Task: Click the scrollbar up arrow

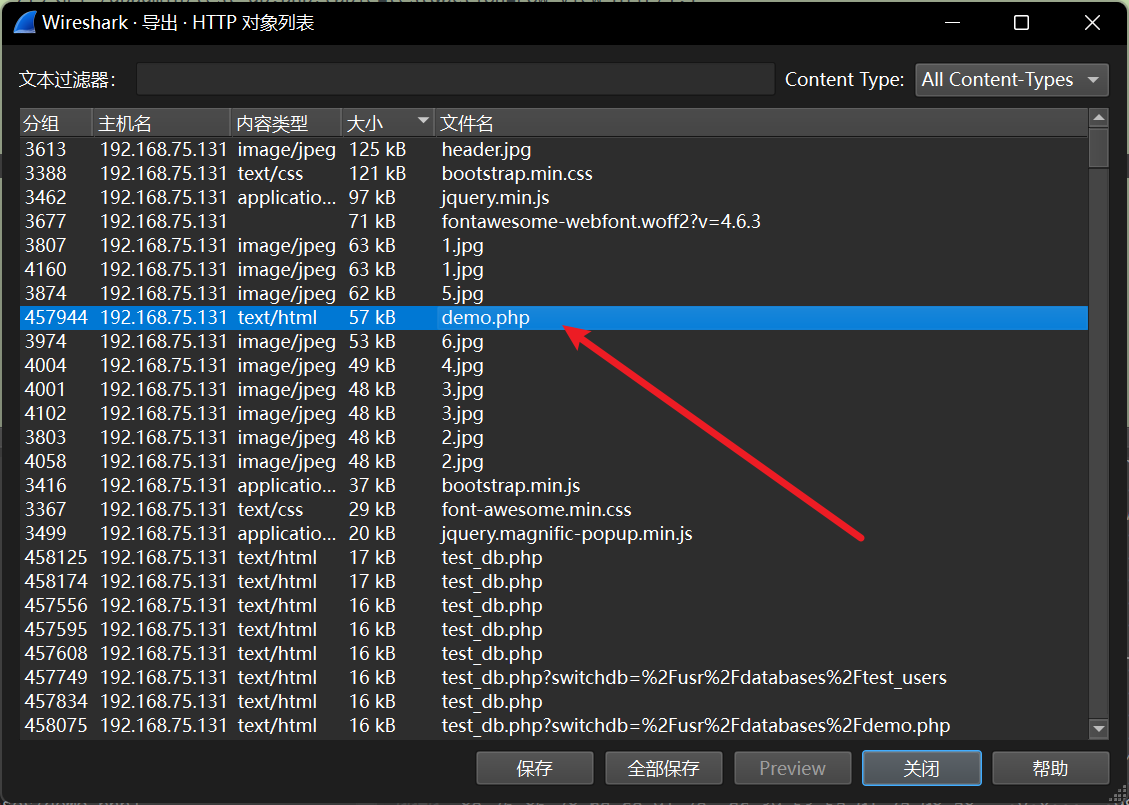Action: coord(1099,119)
